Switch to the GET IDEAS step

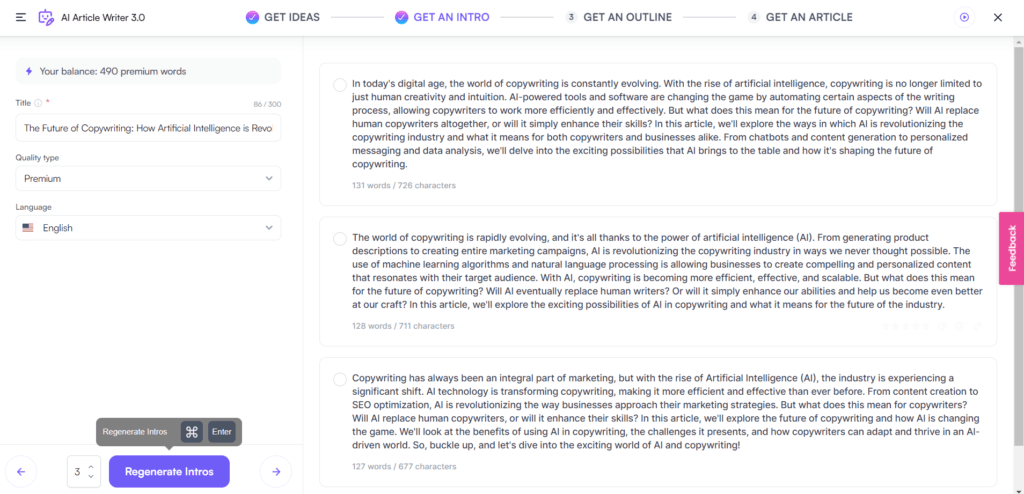(283, 18)
